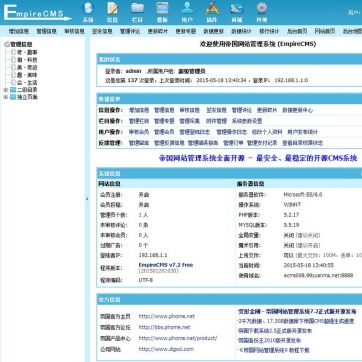Open the 科技 category in tree
The width and height of the screenshot is (362, 362).
tap(27, 60)
